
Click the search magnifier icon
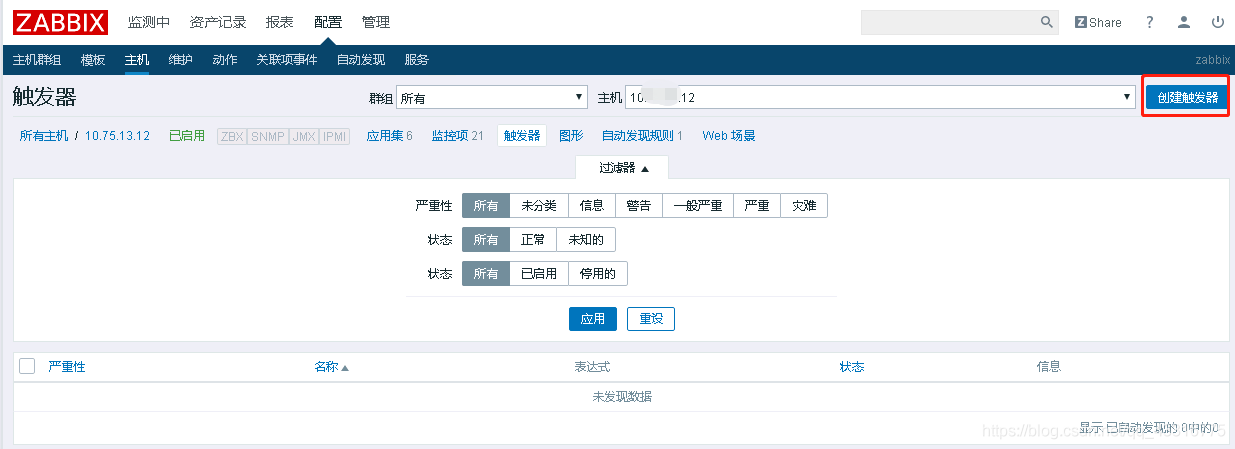click(1047, 22)
